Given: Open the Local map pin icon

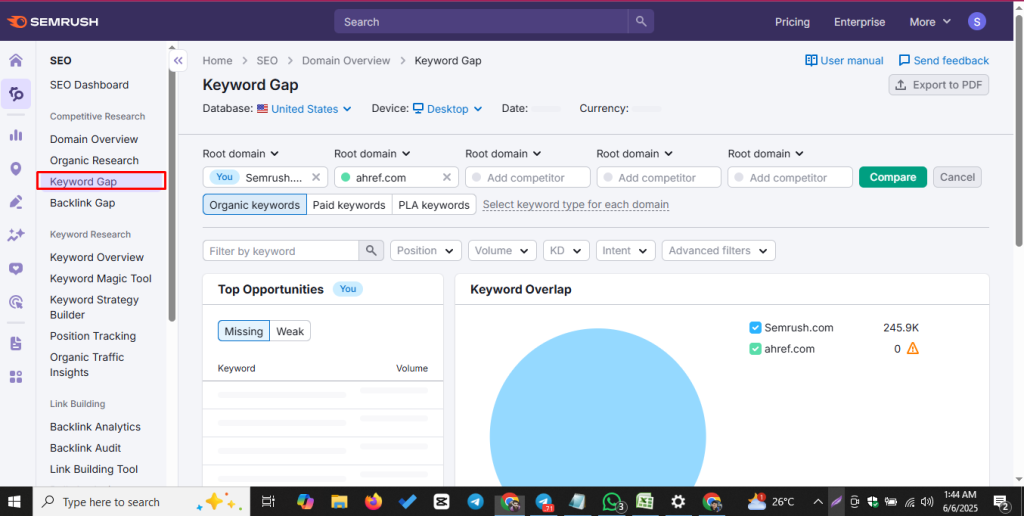Looking at the screenshot, I should (x=16, y=169).
